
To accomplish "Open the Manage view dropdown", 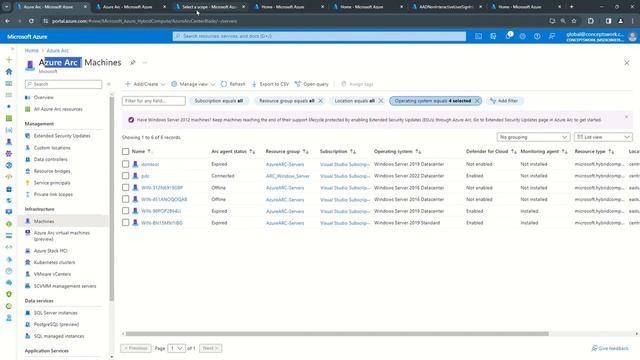I will 193,84.
